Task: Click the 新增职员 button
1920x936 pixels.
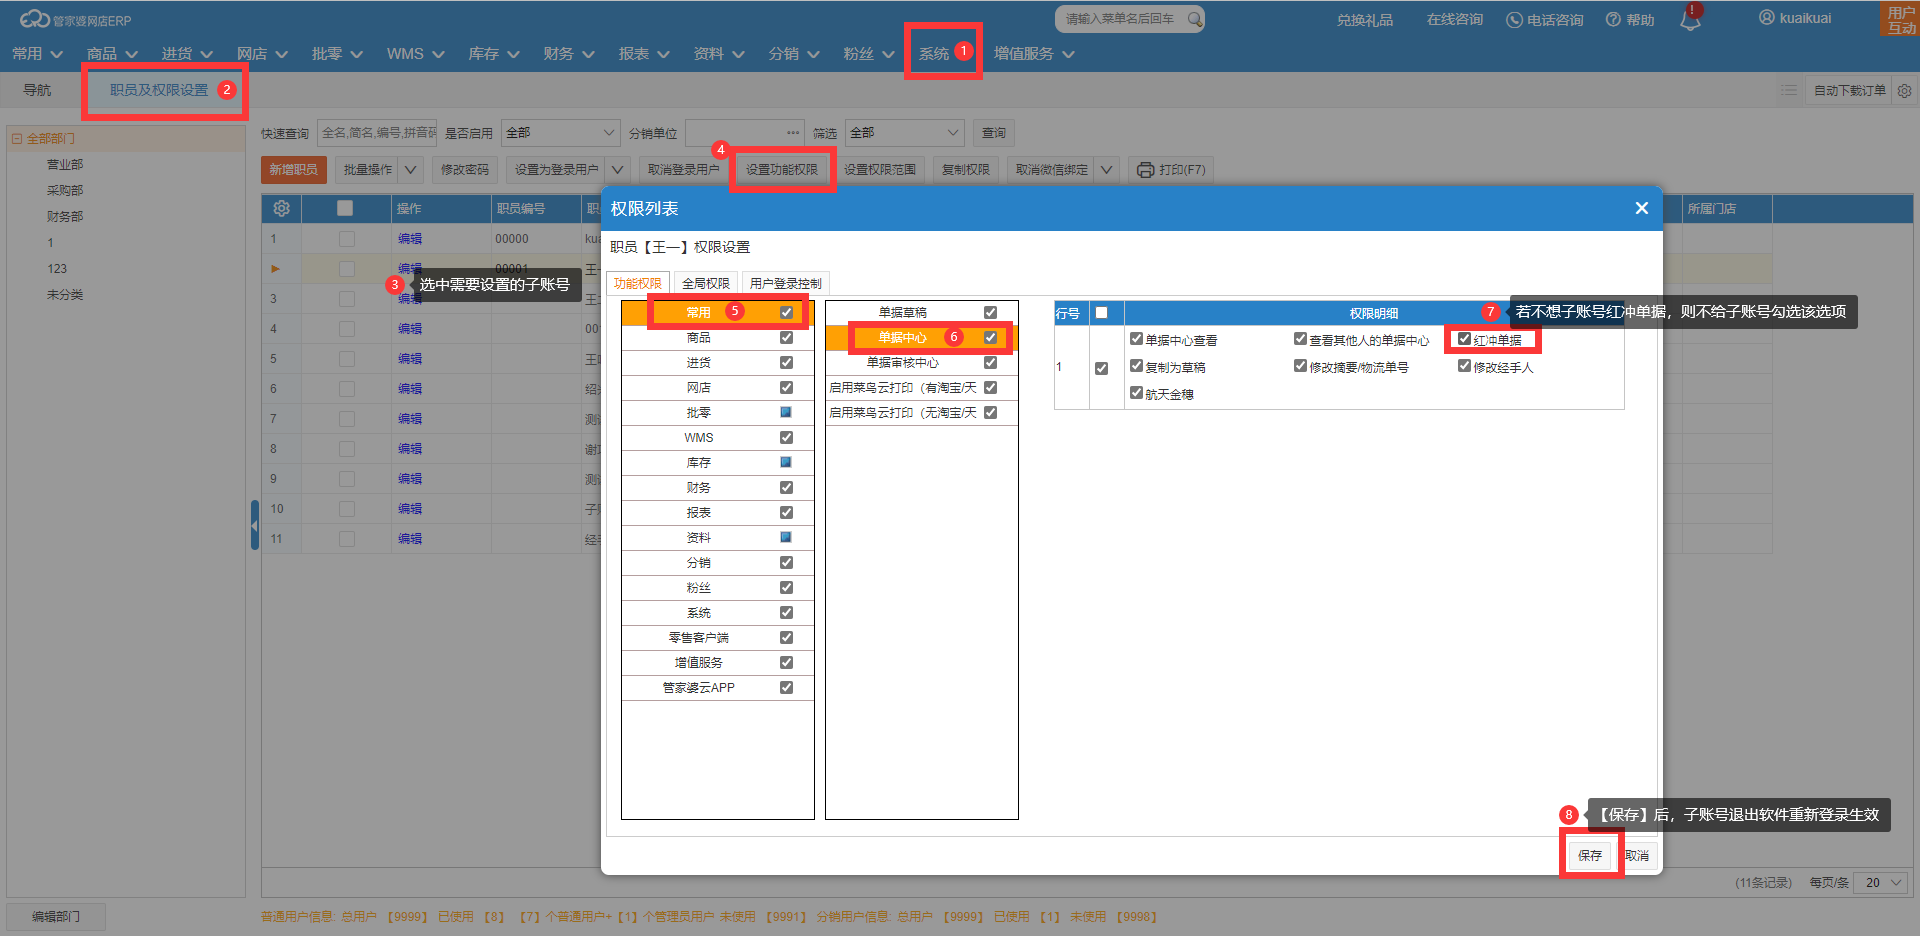Action: (293, 170)
